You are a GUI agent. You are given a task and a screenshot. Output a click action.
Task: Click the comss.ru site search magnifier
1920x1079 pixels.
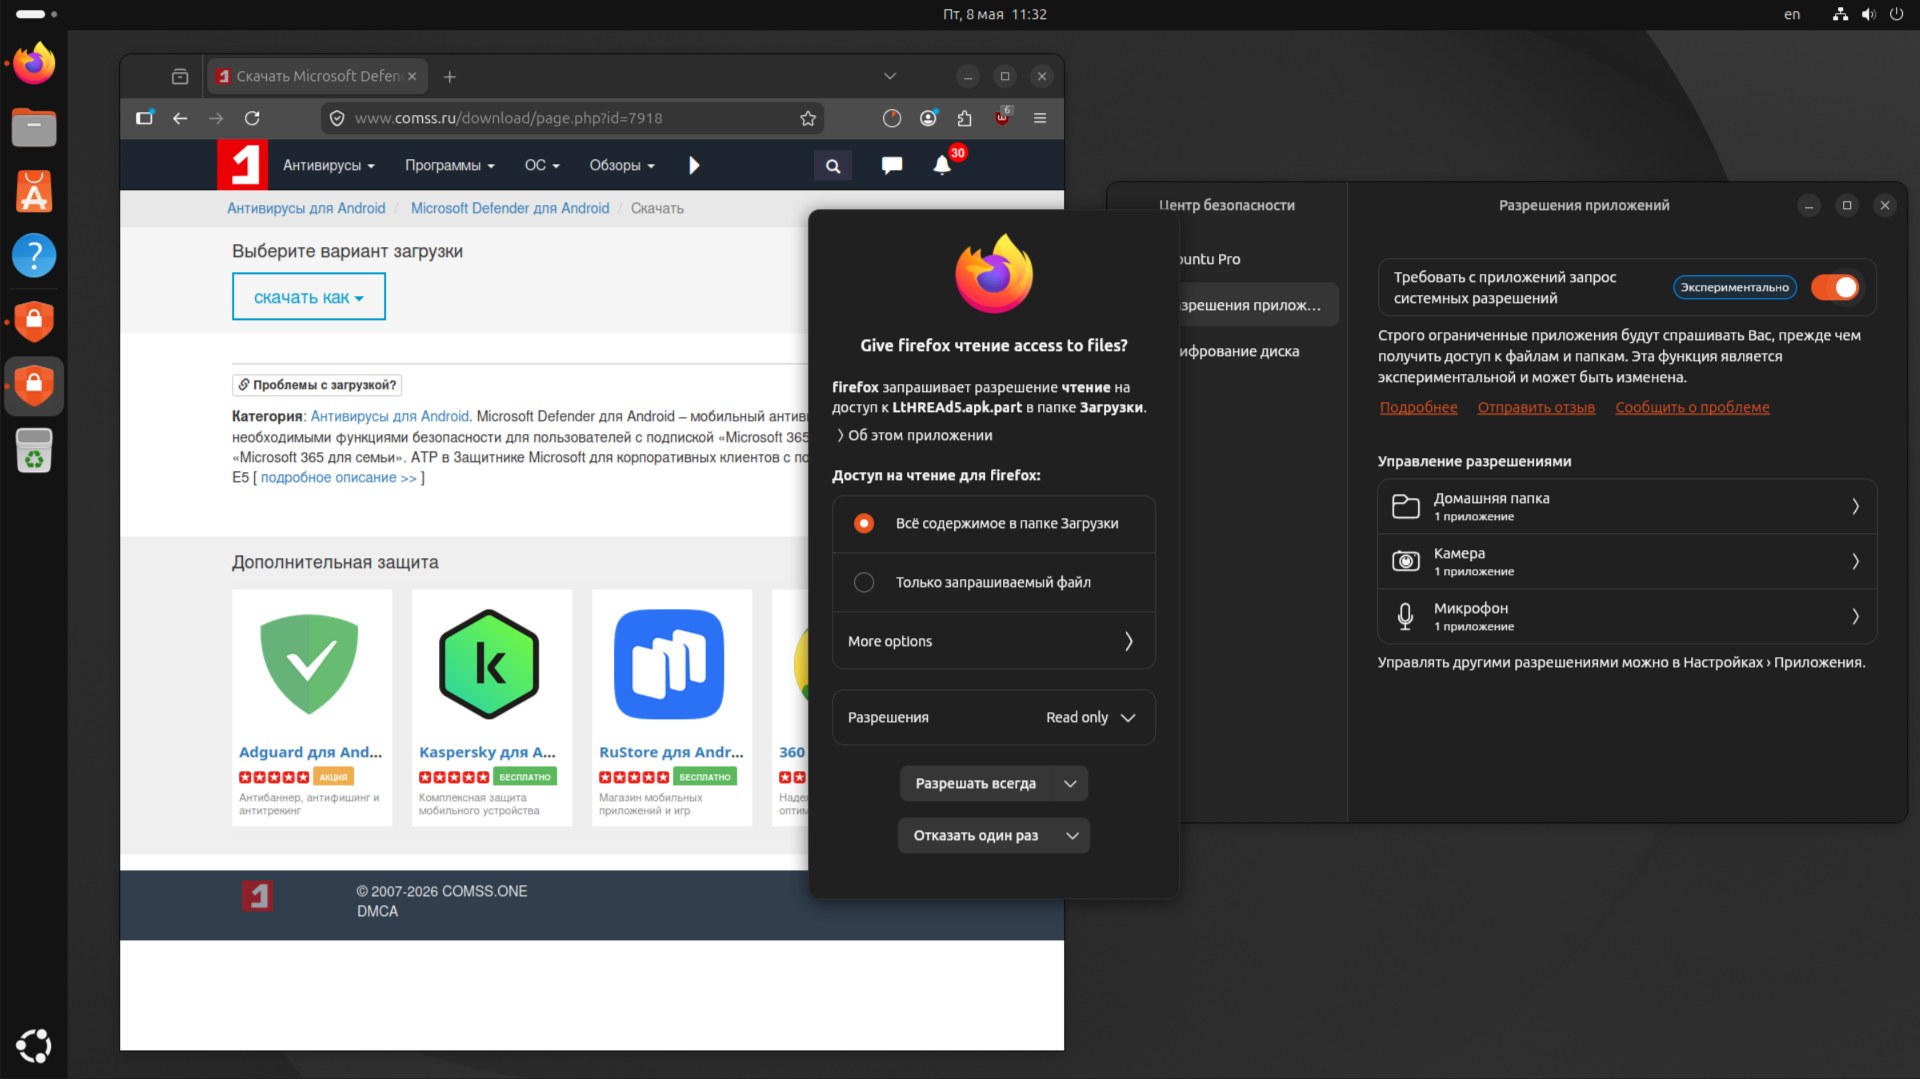pyautogui.click(x=833, y=166)
